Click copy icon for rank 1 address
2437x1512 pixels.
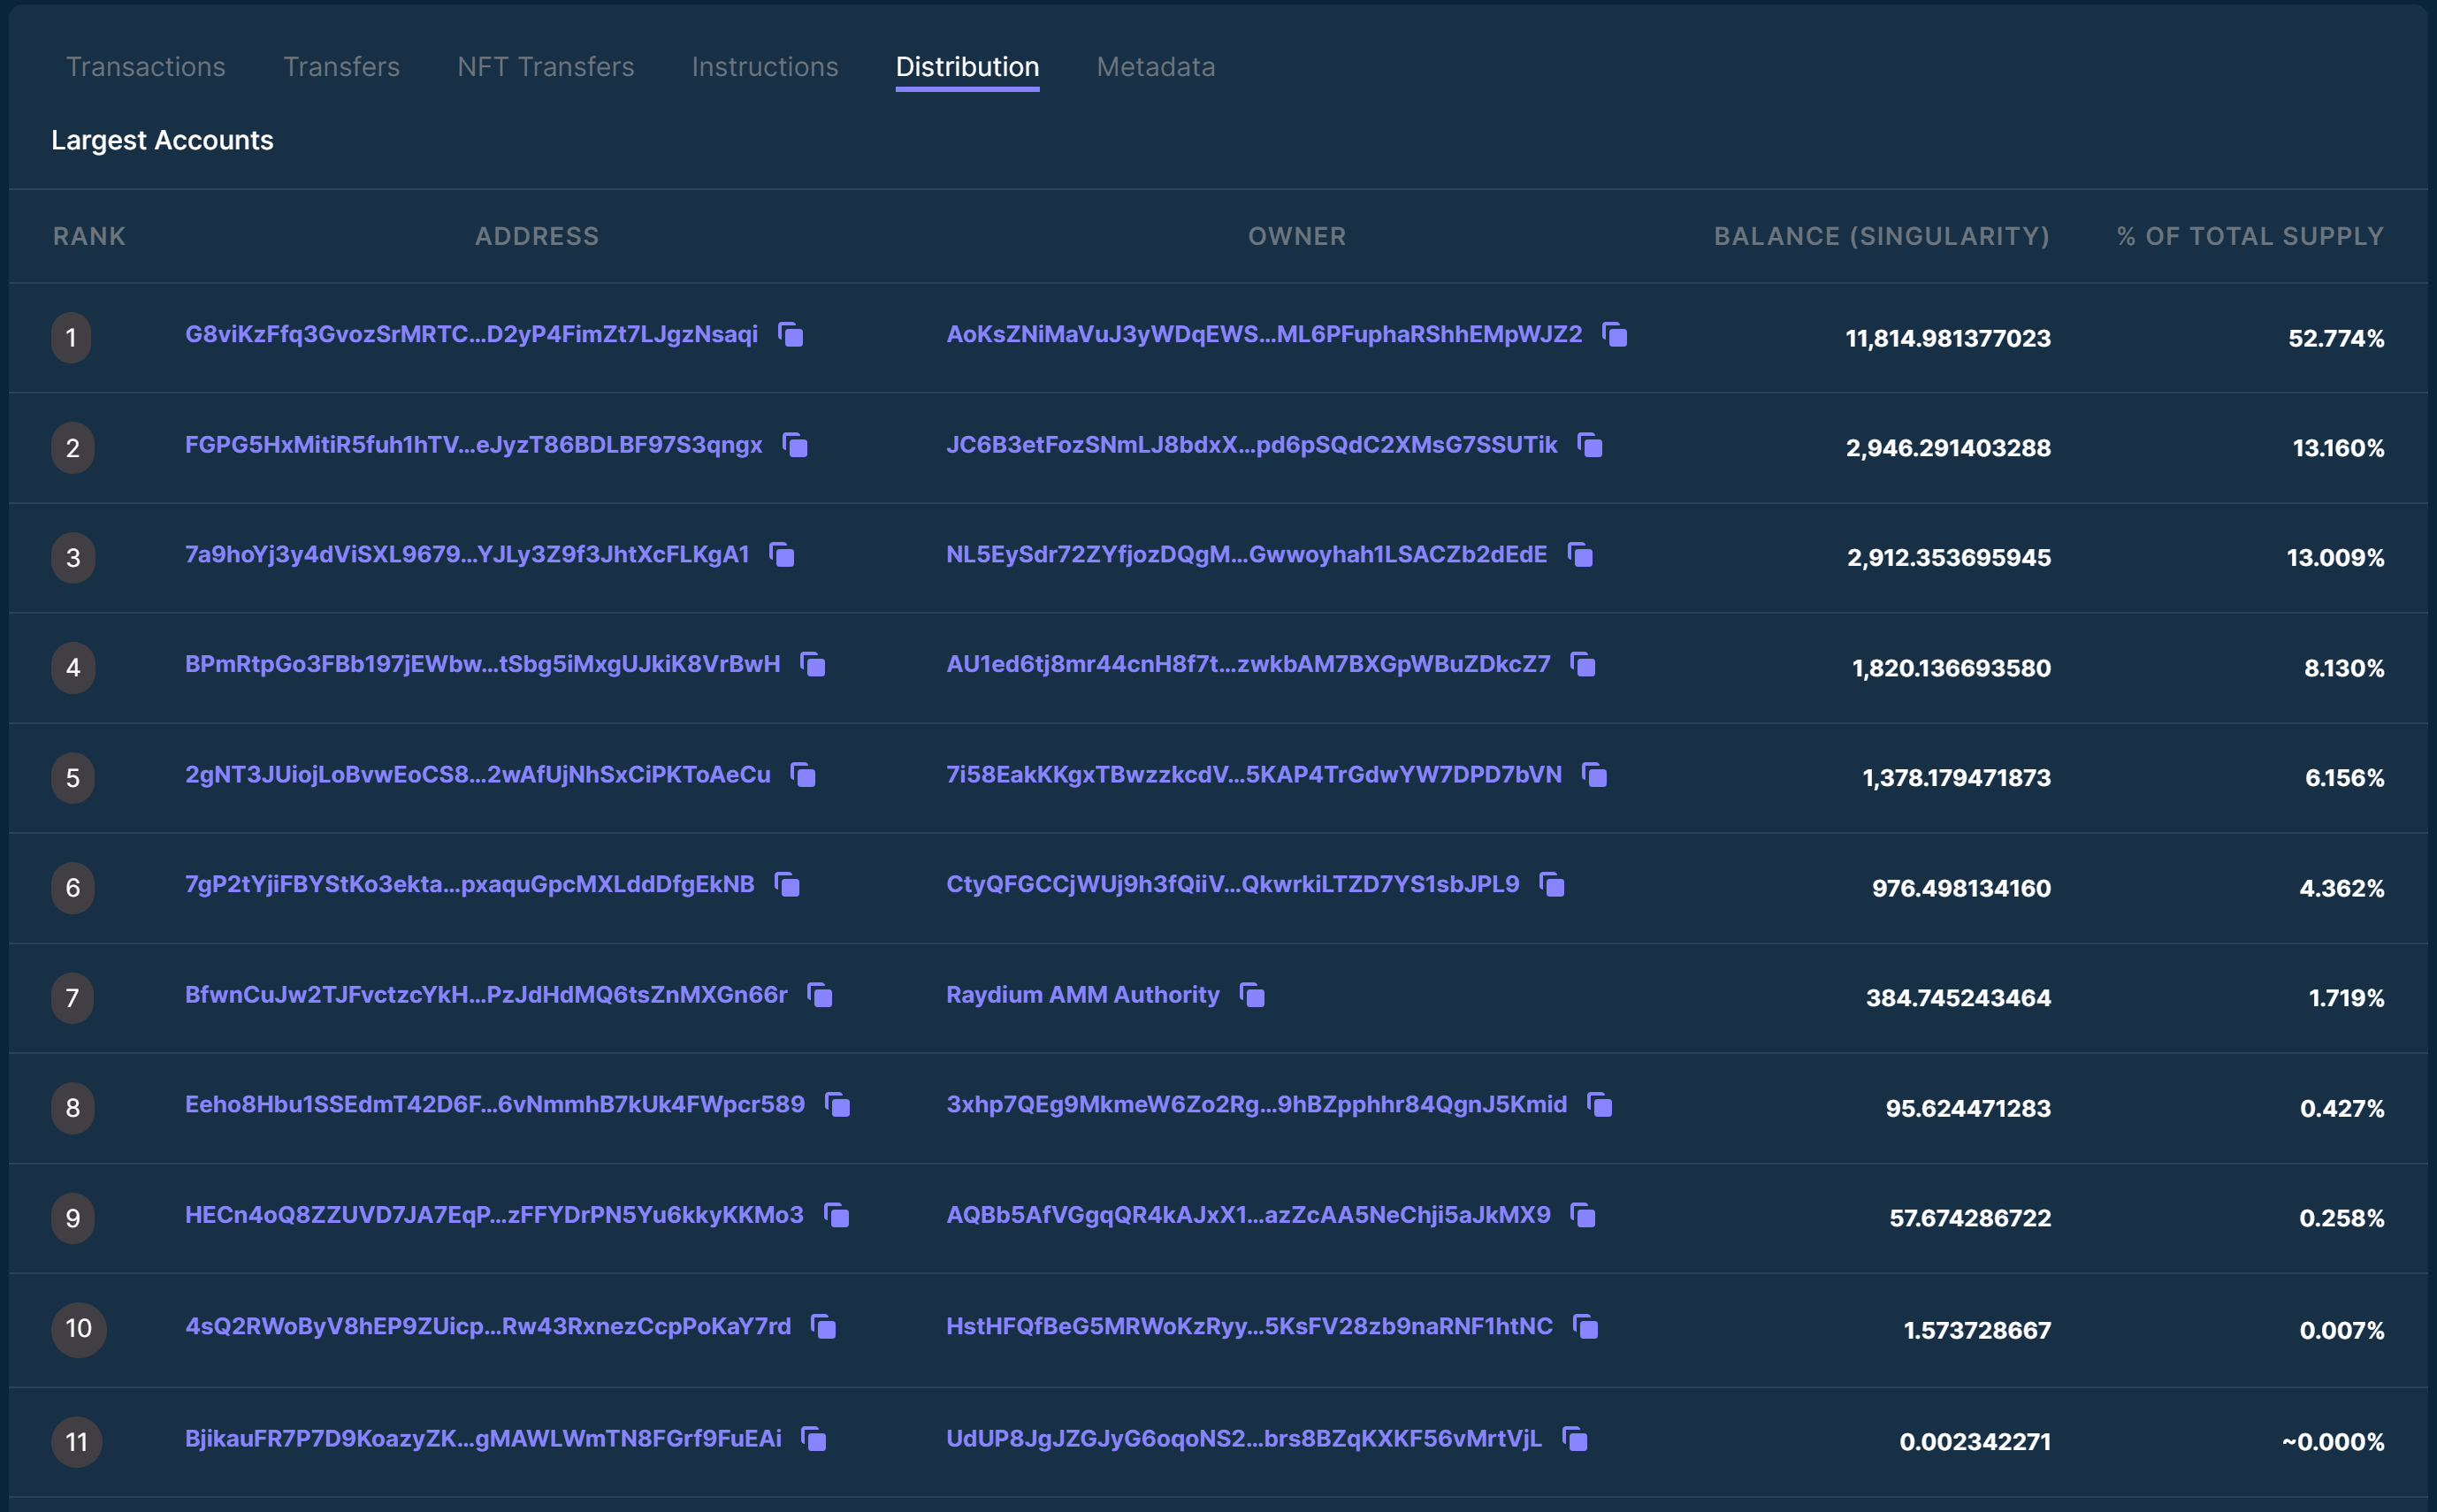pos(792,334)
